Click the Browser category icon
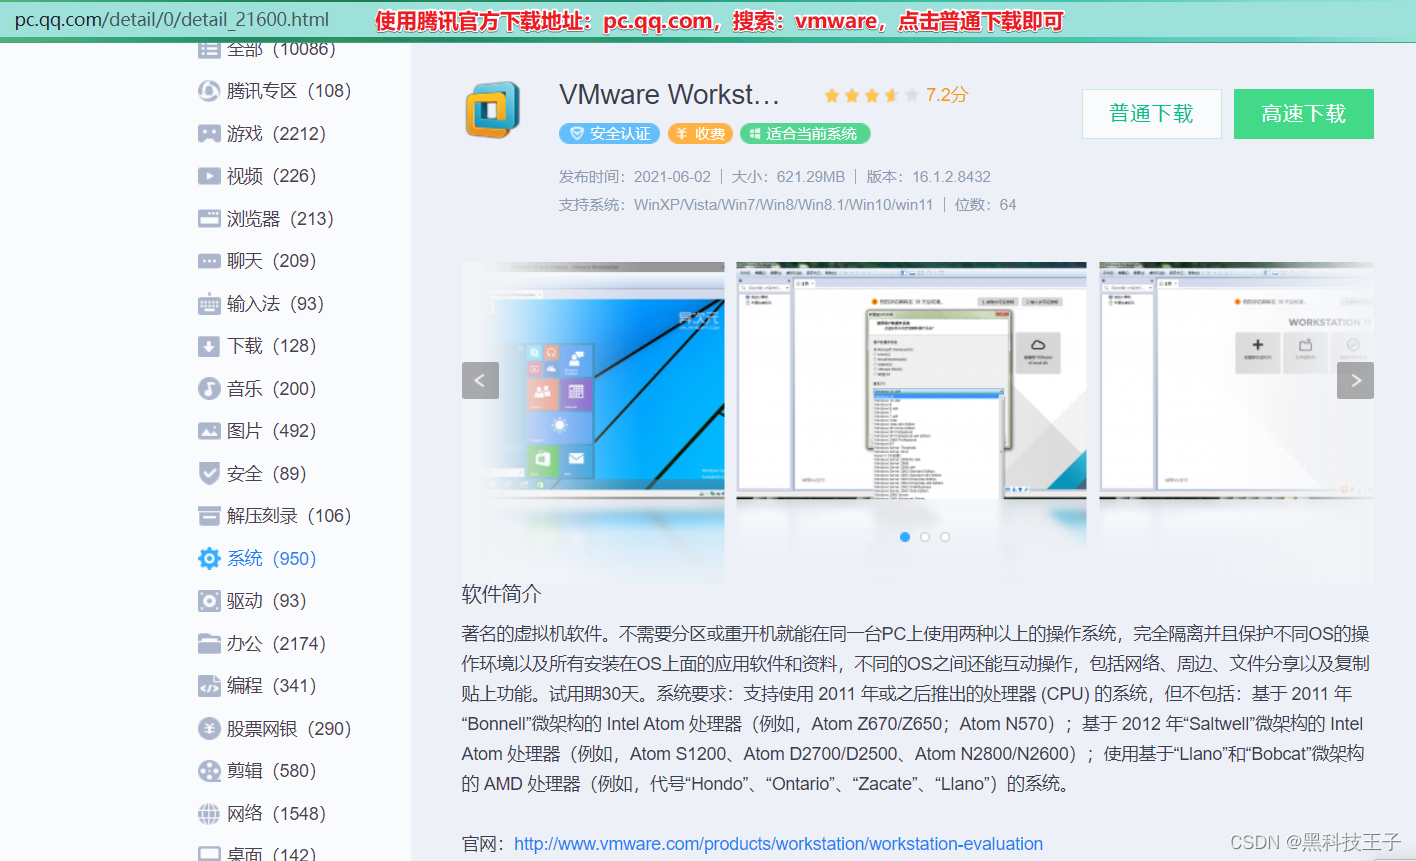This screenshot has height=861, width=1416. (209, 219)
